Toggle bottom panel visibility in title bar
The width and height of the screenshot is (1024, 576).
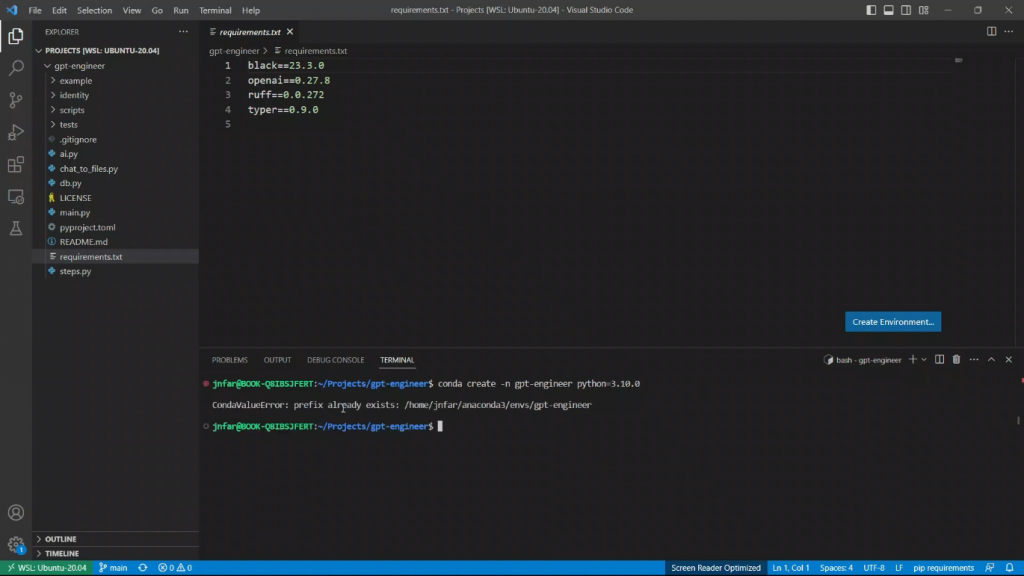click(888, 10)
